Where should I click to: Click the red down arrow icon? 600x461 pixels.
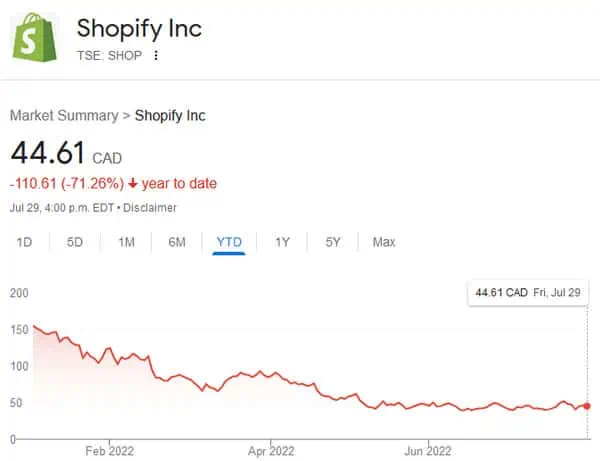pyautogui.click(x=132, y=184)
